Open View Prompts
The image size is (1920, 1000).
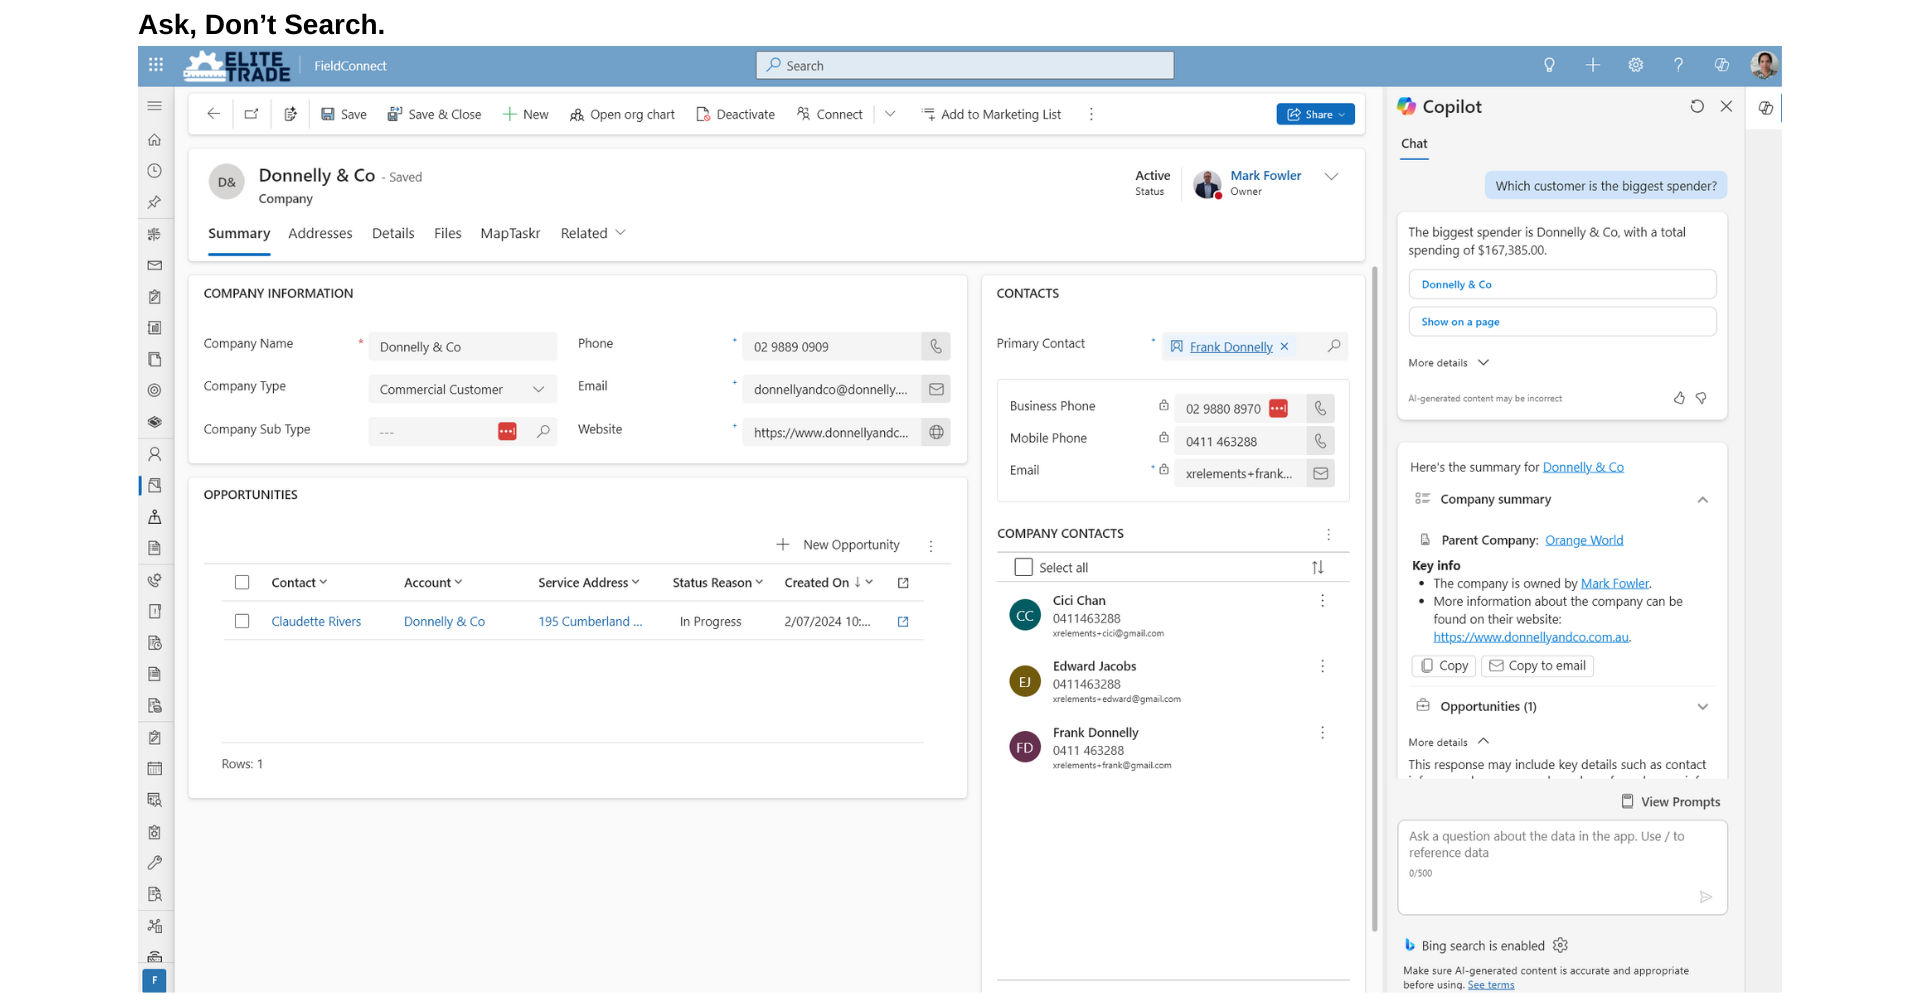pyautogui.click(x=1670, y=802)
